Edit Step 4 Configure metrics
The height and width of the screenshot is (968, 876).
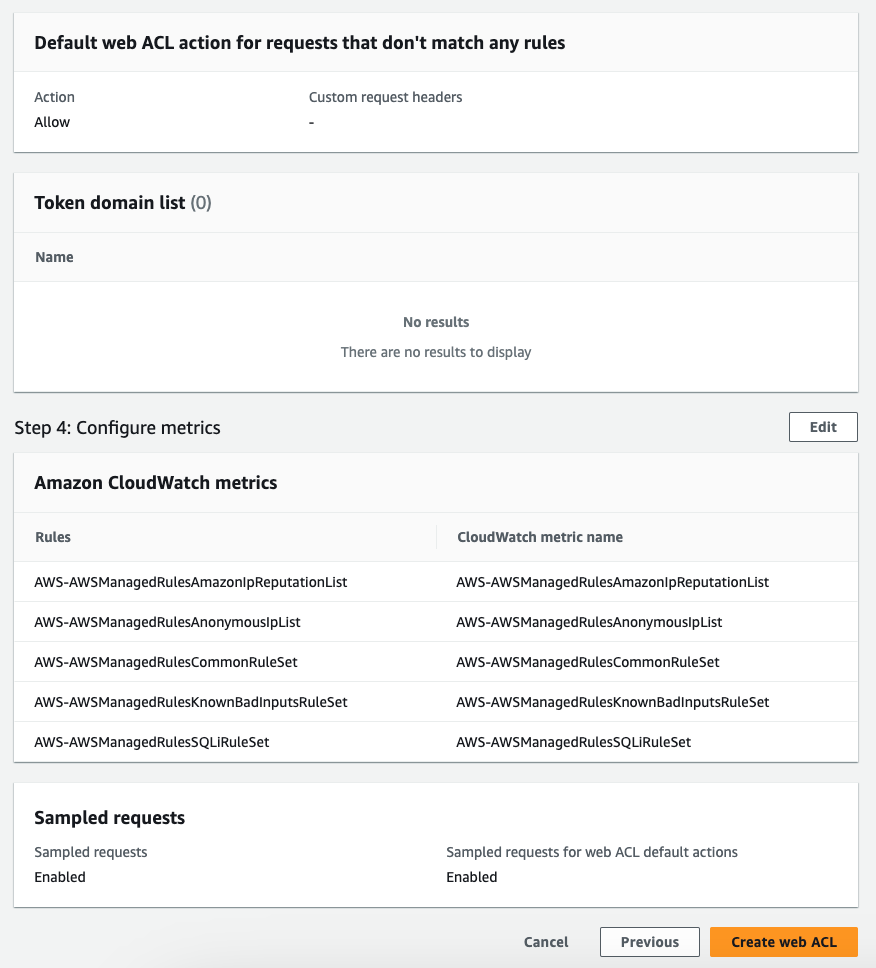point(823,427)
